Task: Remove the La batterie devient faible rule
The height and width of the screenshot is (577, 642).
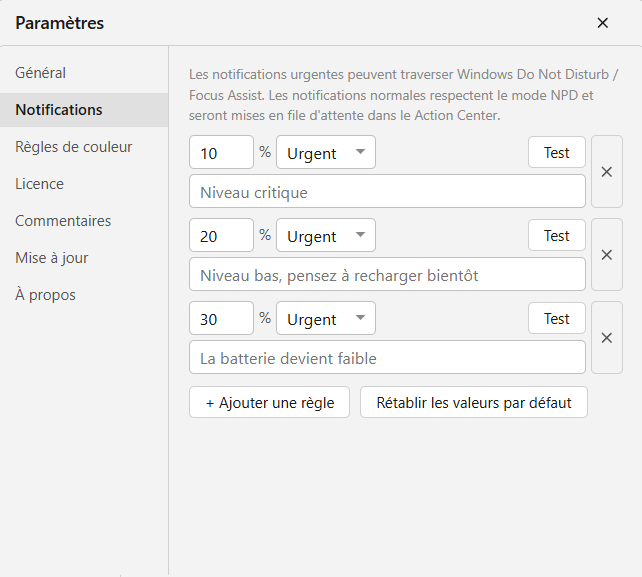Action: coord(607,338)
